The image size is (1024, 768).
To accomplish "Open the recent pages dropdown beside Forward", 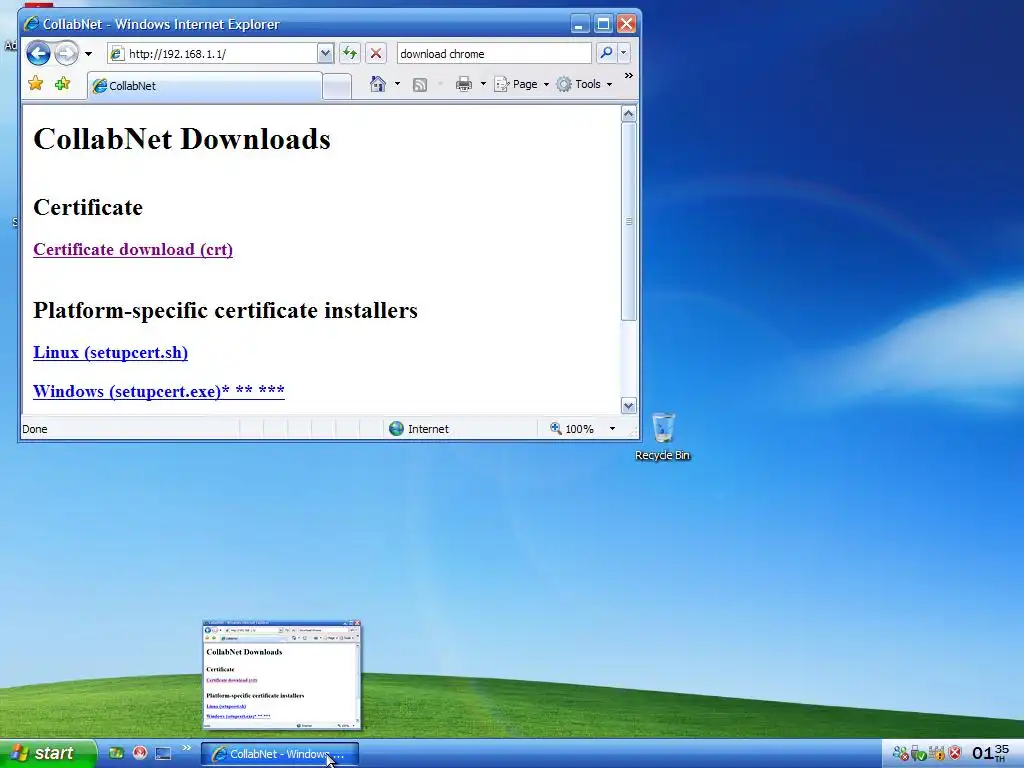I will pos(88,54).
